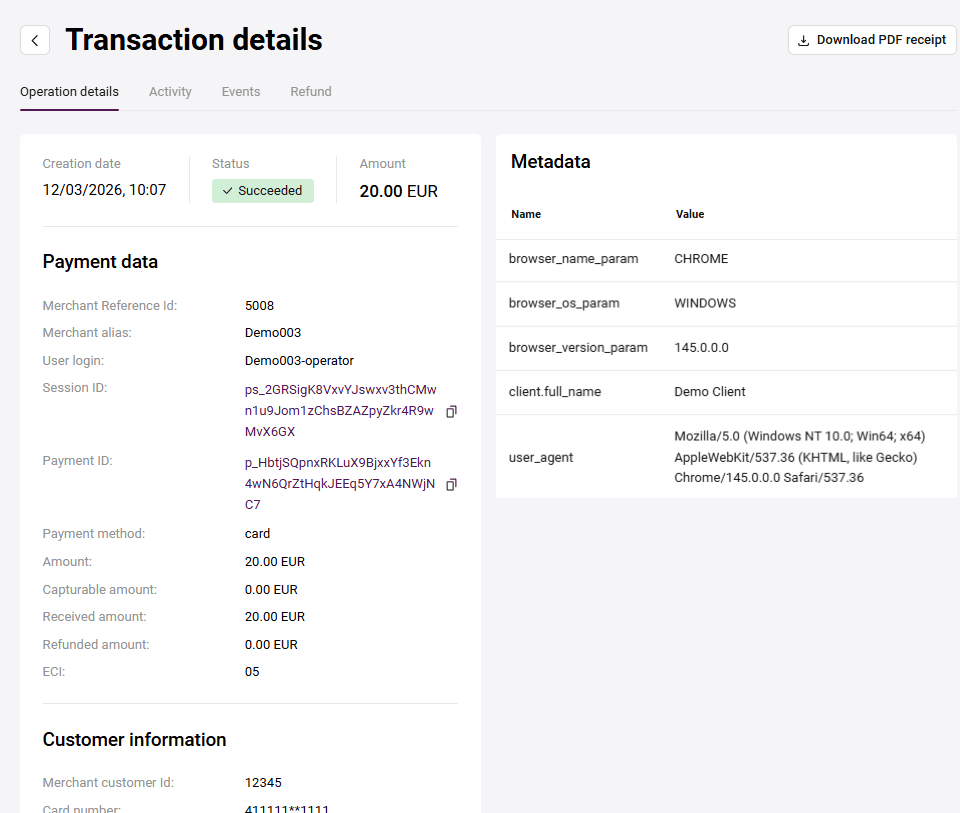This screenshot has height=813, width=960.
Task: Click the Payment ID value starting with p_Hbtj
Action: point(339,483)
